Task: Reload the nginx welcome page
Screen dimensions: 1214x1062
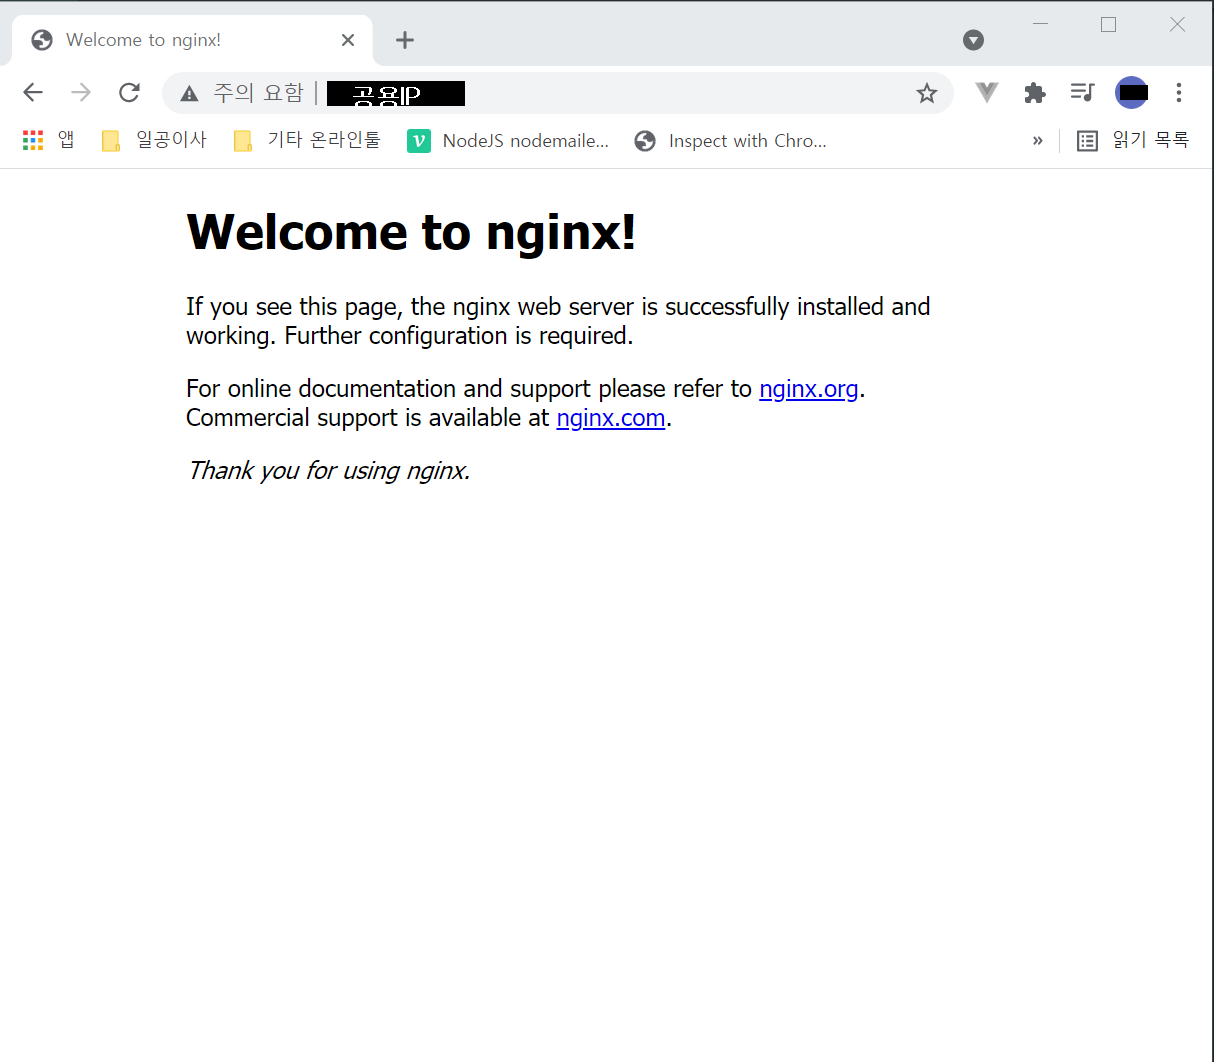Action: (129, 93)
